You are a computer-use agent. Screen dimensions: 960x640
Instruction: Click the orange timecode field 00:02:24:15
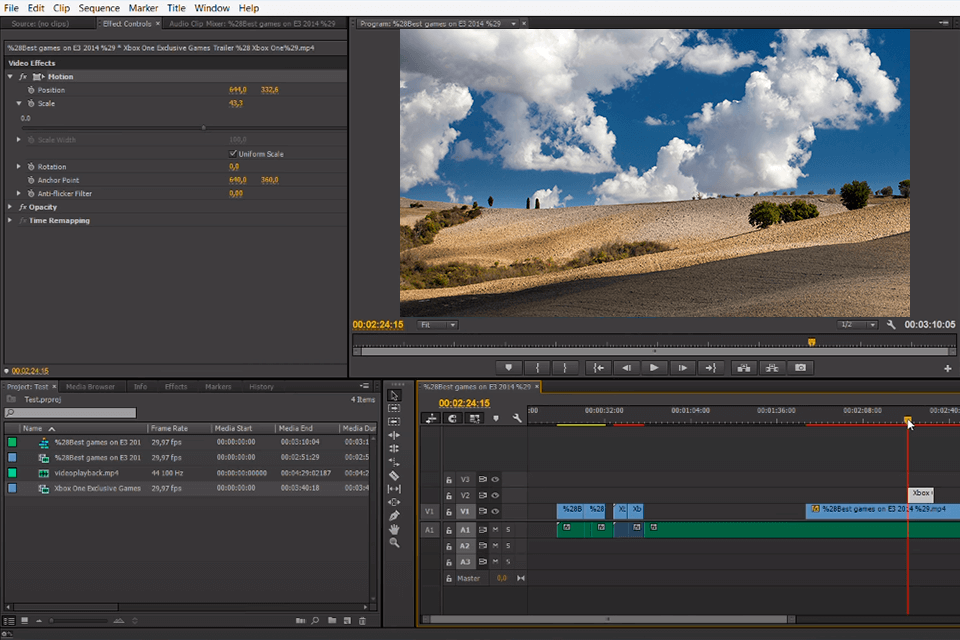coord(376,324)
